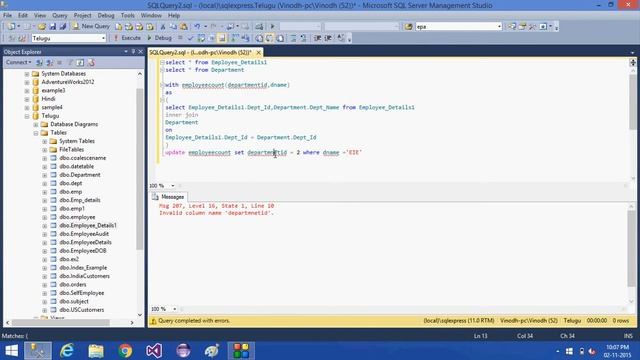Click the Cut scissors icon
This screenshot has height=360, width=640.
(x=162, y=27)
